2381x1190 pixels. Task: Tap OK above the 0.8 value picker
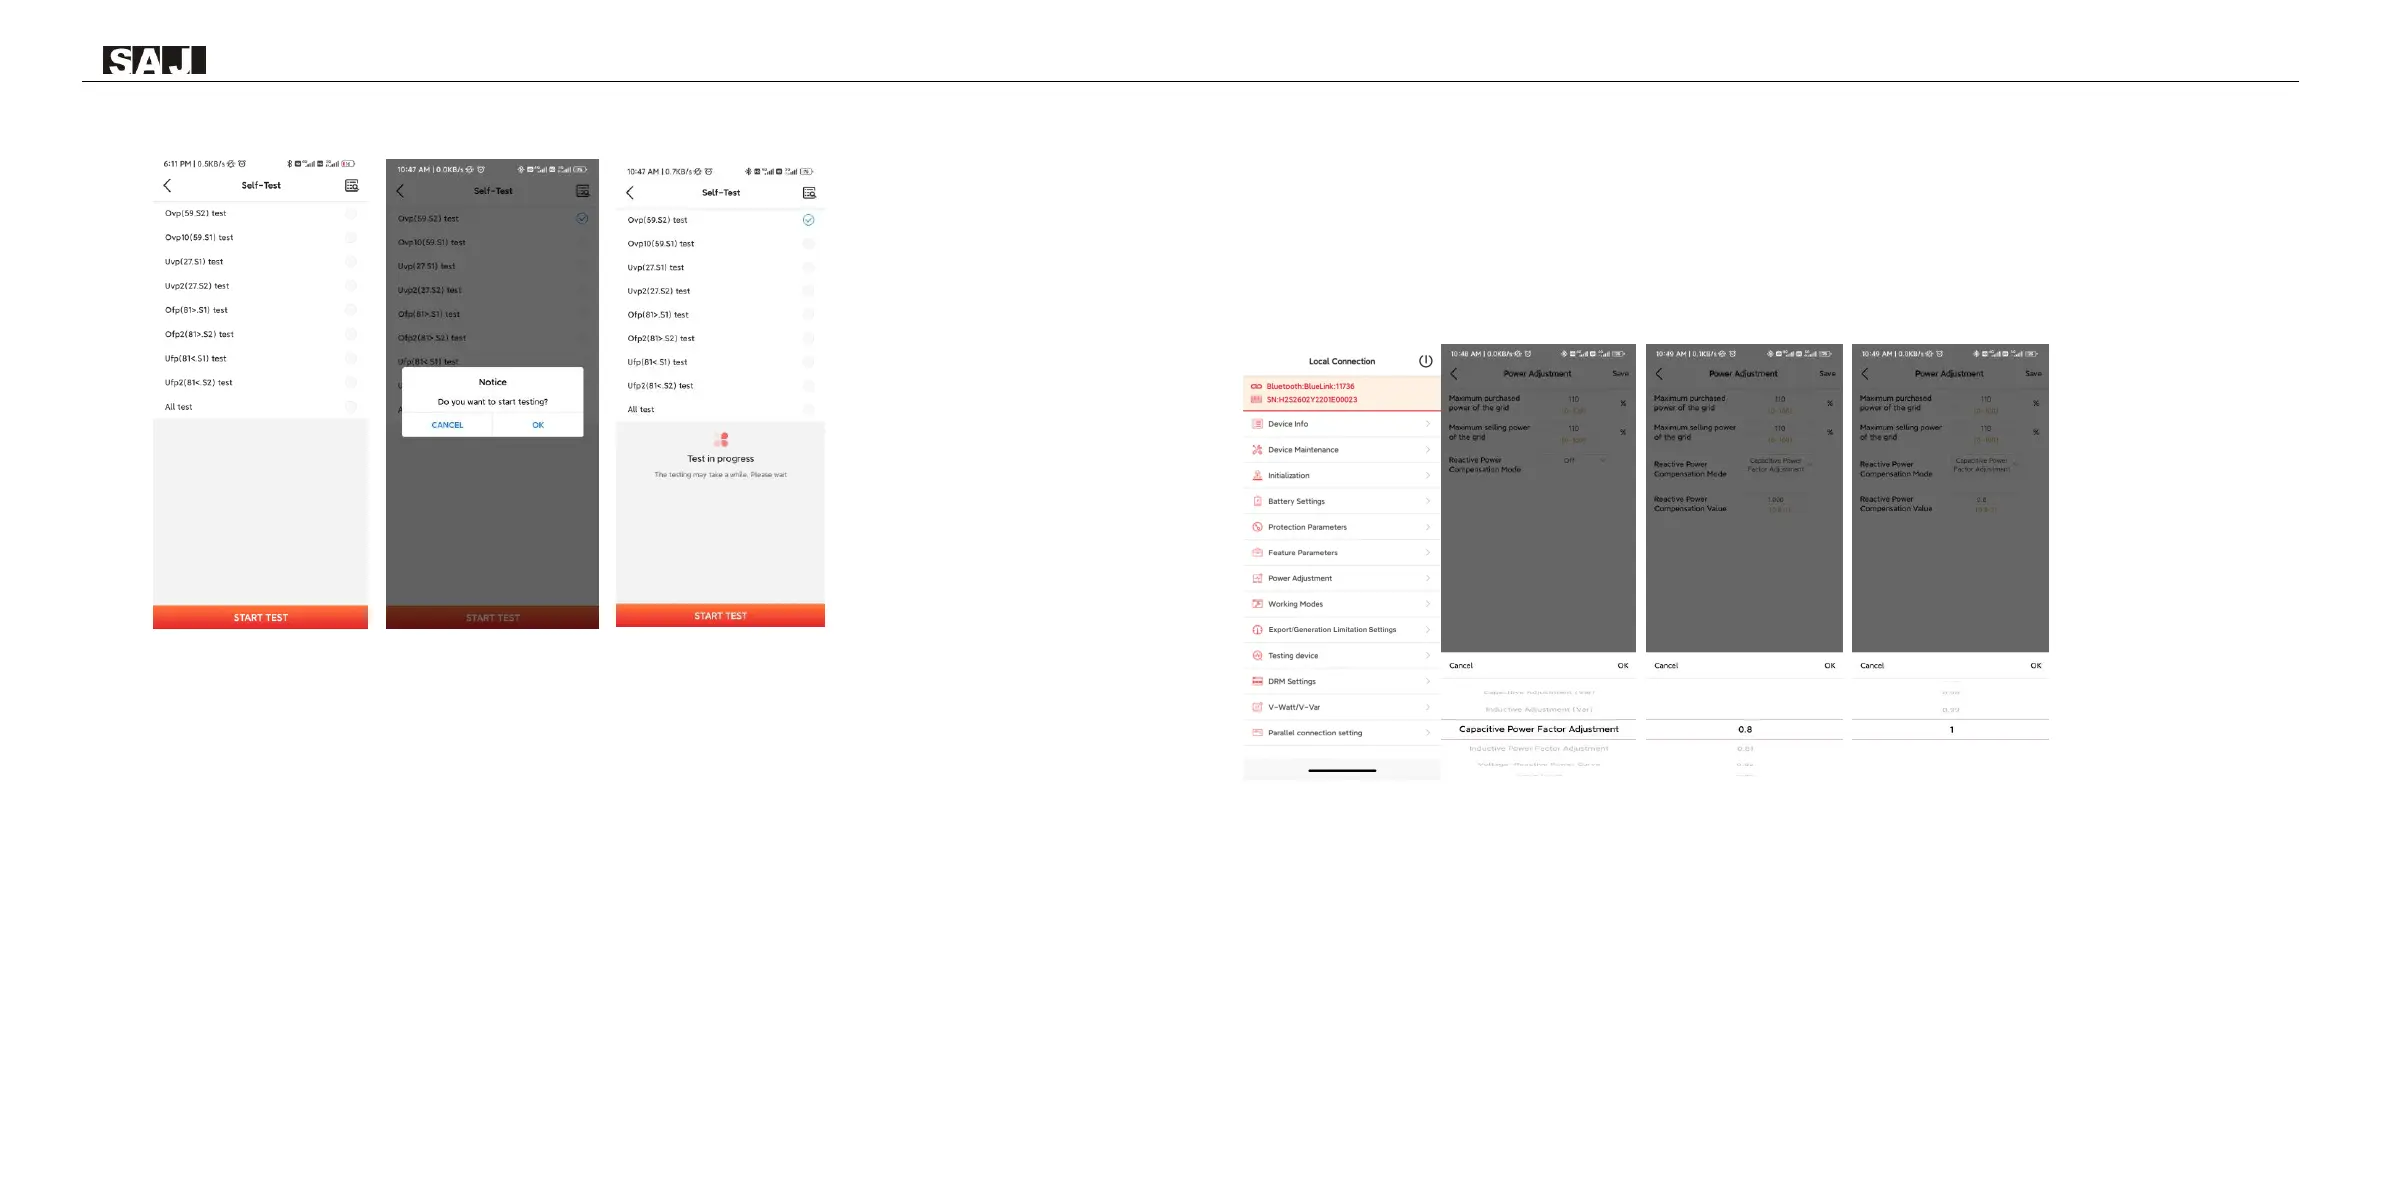tap(1829, 665)
